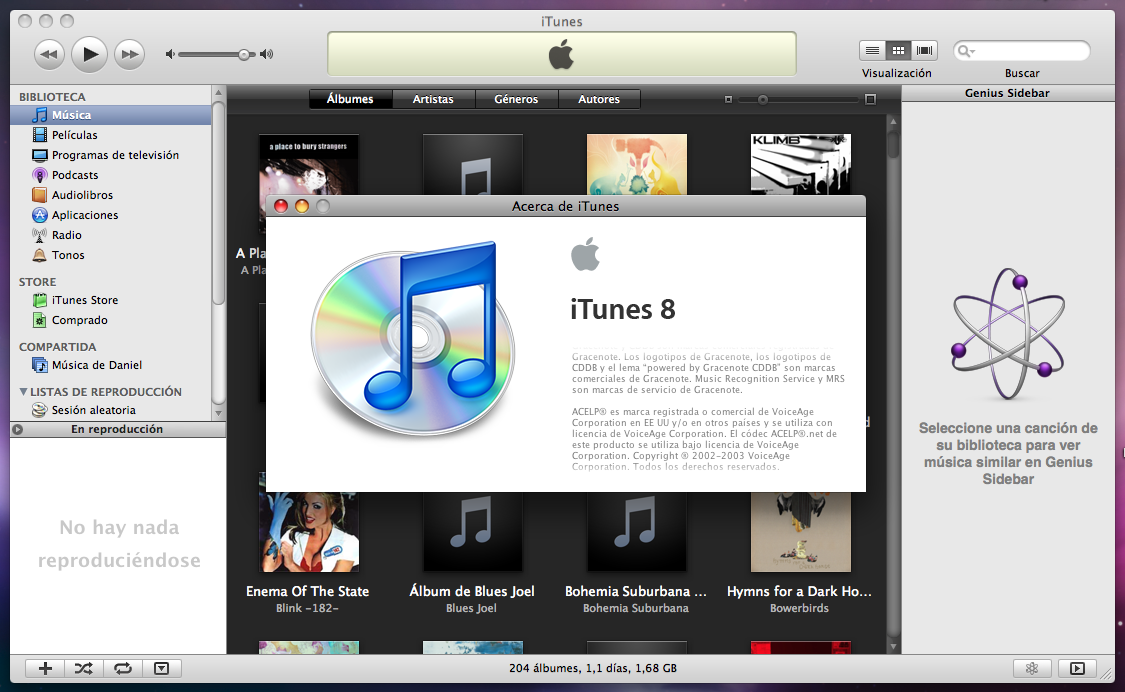The width and height of the screenshot is (1125, 692).
Task: Click the Bowerbirds artist text
Action: 799,608
